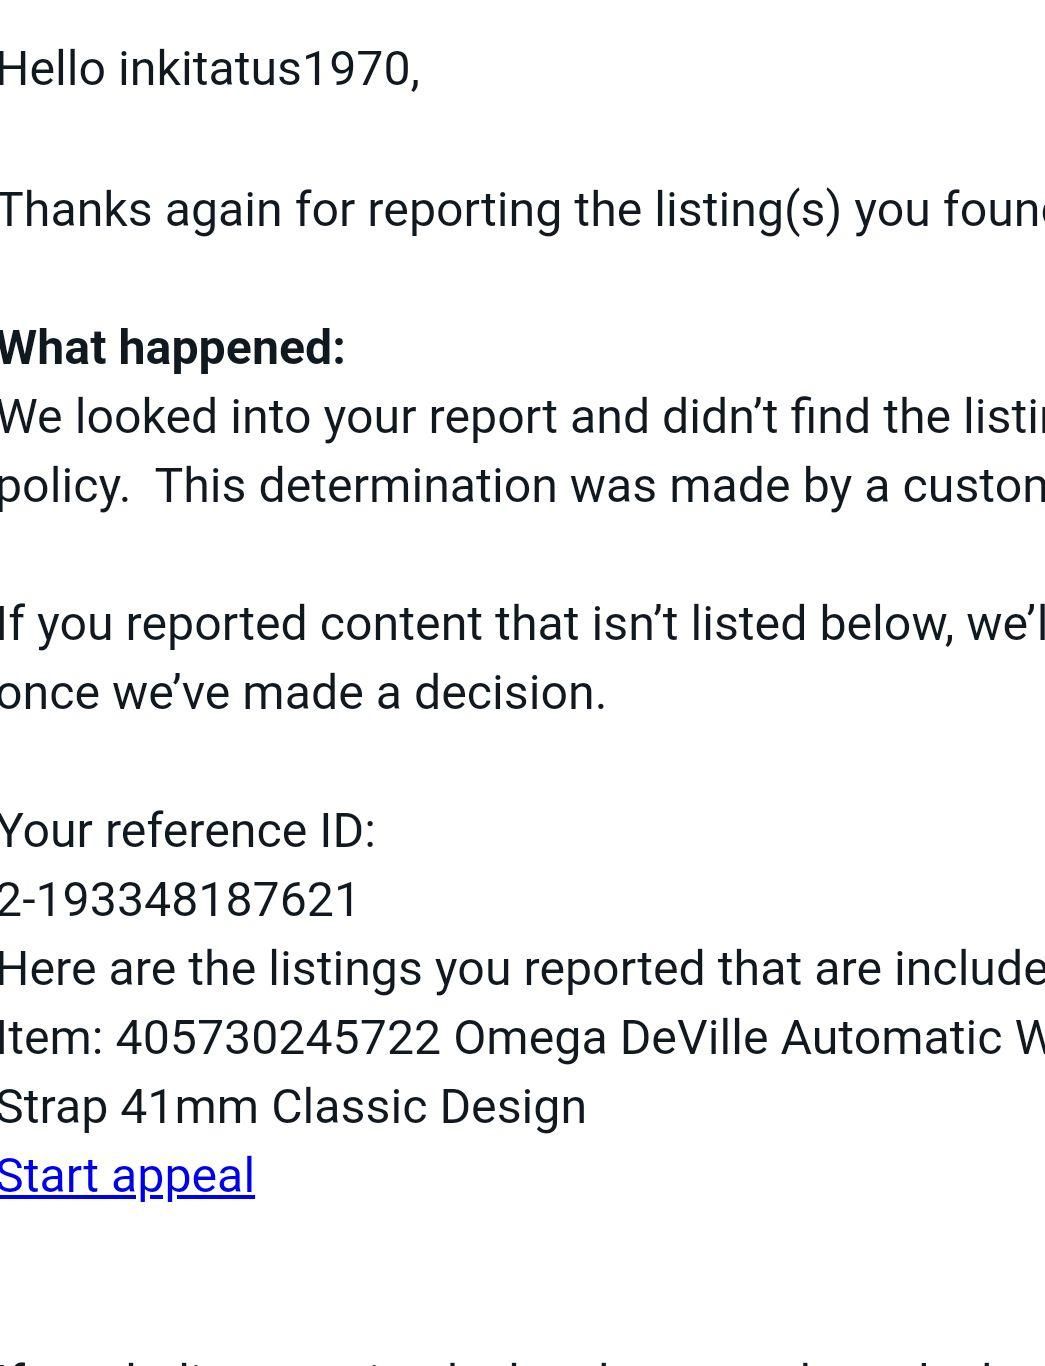Click the "Strap 41mm Classic Design" text

pyautogui.click(x=292, y=1107)
